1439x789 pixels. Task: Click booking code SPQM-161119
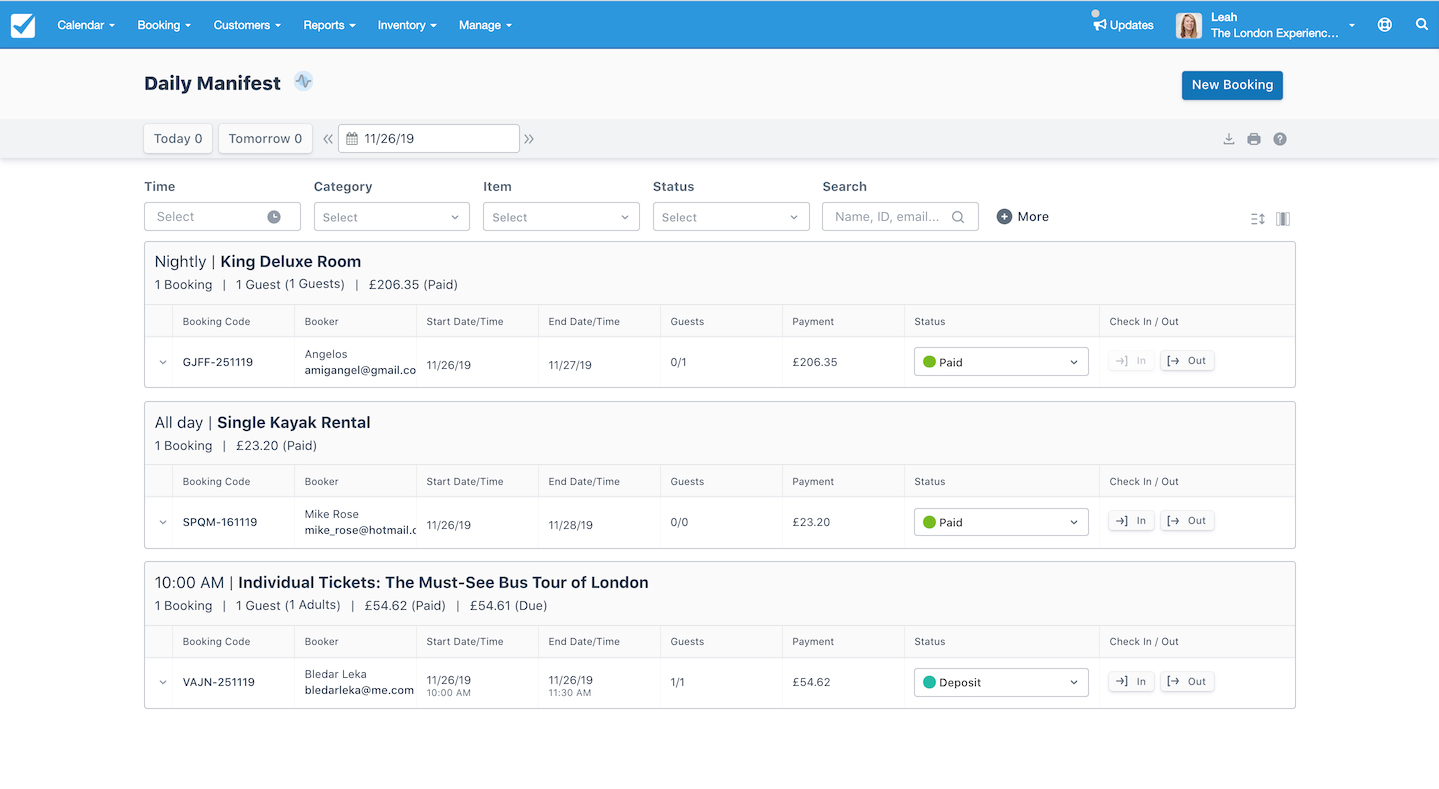click(x=220, y=522)
